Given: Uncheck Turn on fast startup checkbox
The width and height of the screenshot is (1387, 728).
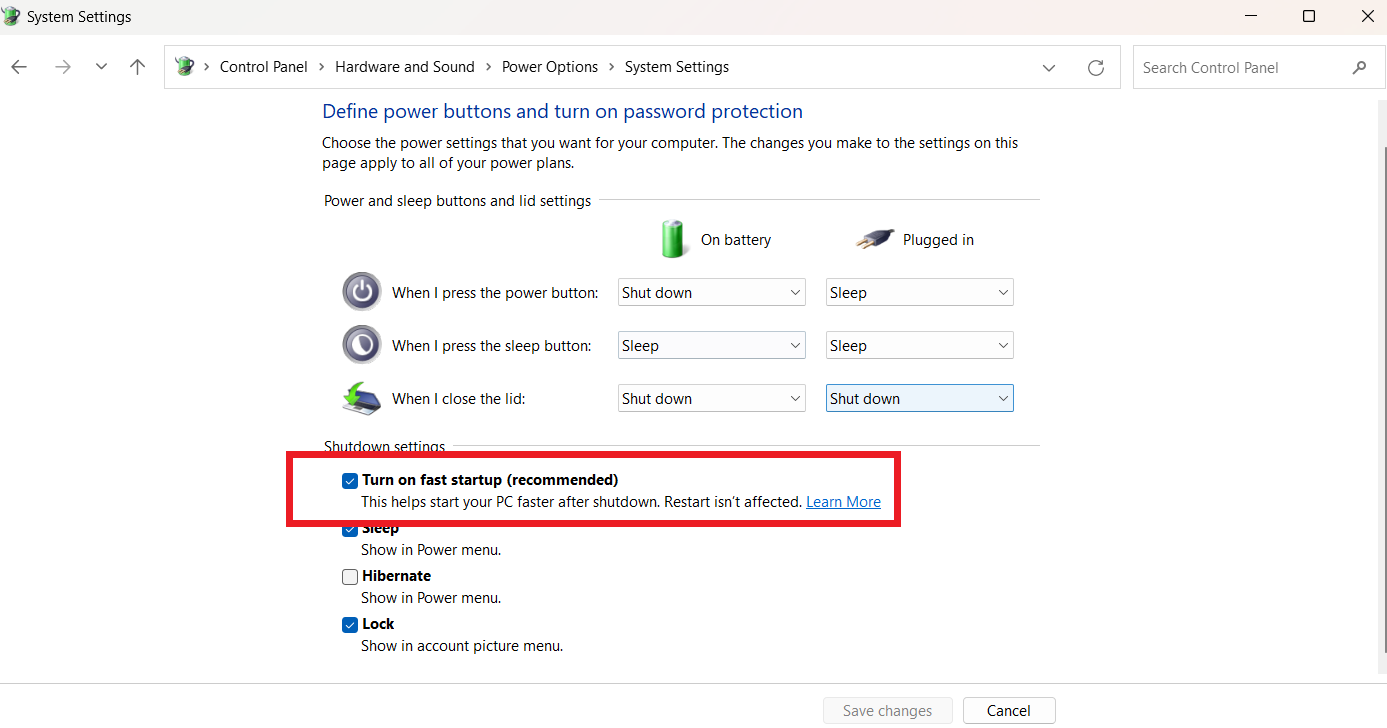Looking at the screenshot, I should [x=350, y=481].
